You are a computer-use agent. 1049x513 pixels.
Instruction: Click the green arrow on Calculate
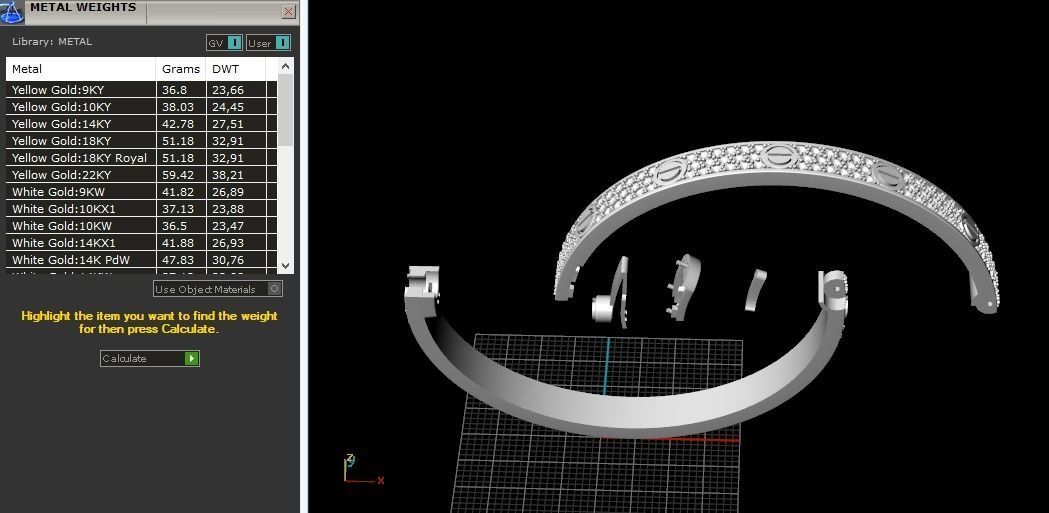tap(191, 358)
